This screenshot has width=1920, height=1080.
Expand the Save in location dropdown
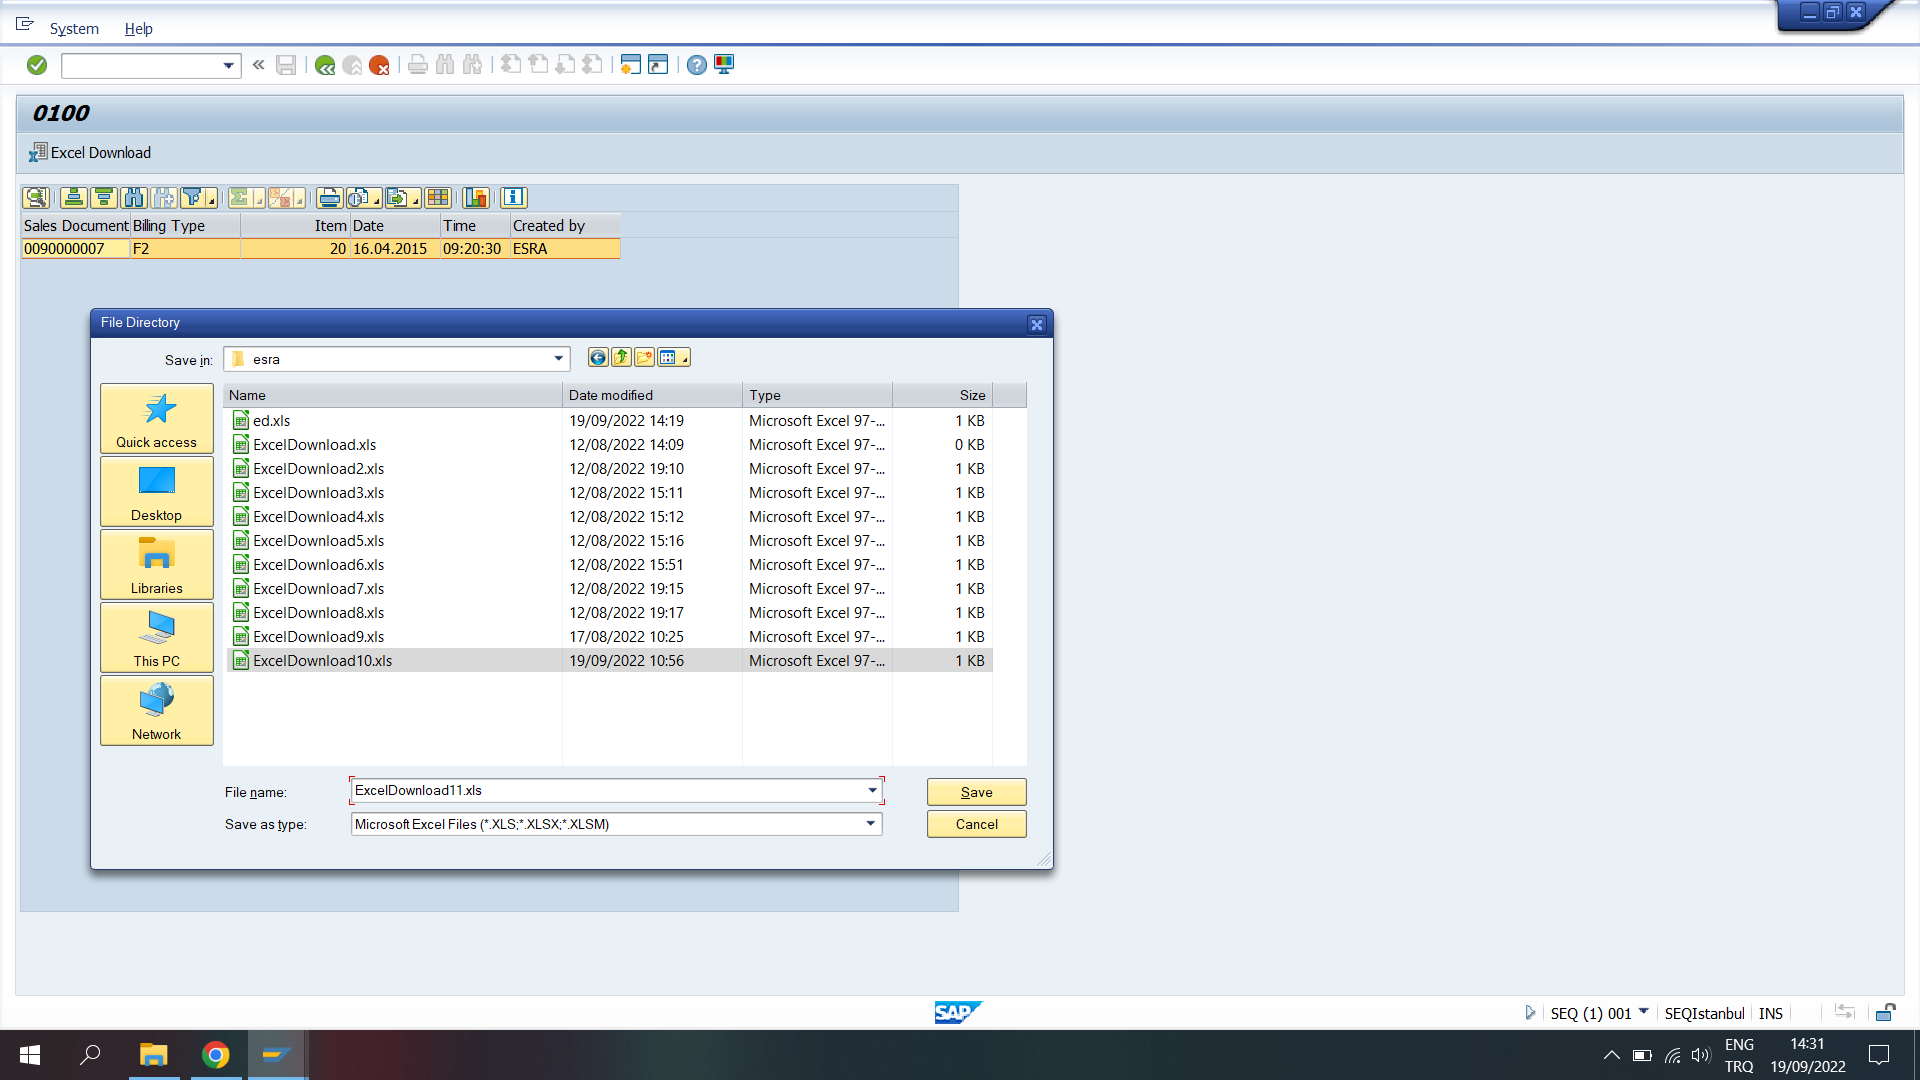557,358
